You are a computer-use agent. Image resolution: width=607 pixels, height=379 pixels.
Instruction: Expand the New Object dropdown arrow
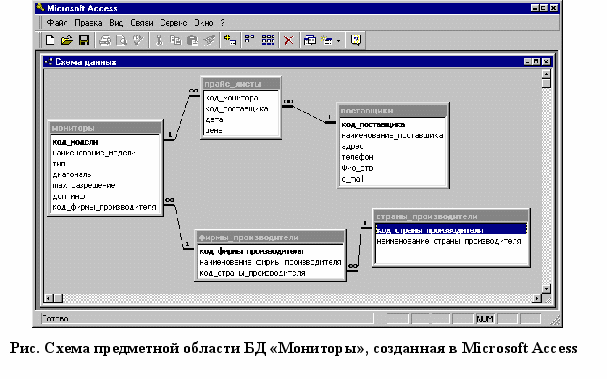coord(338,41)
